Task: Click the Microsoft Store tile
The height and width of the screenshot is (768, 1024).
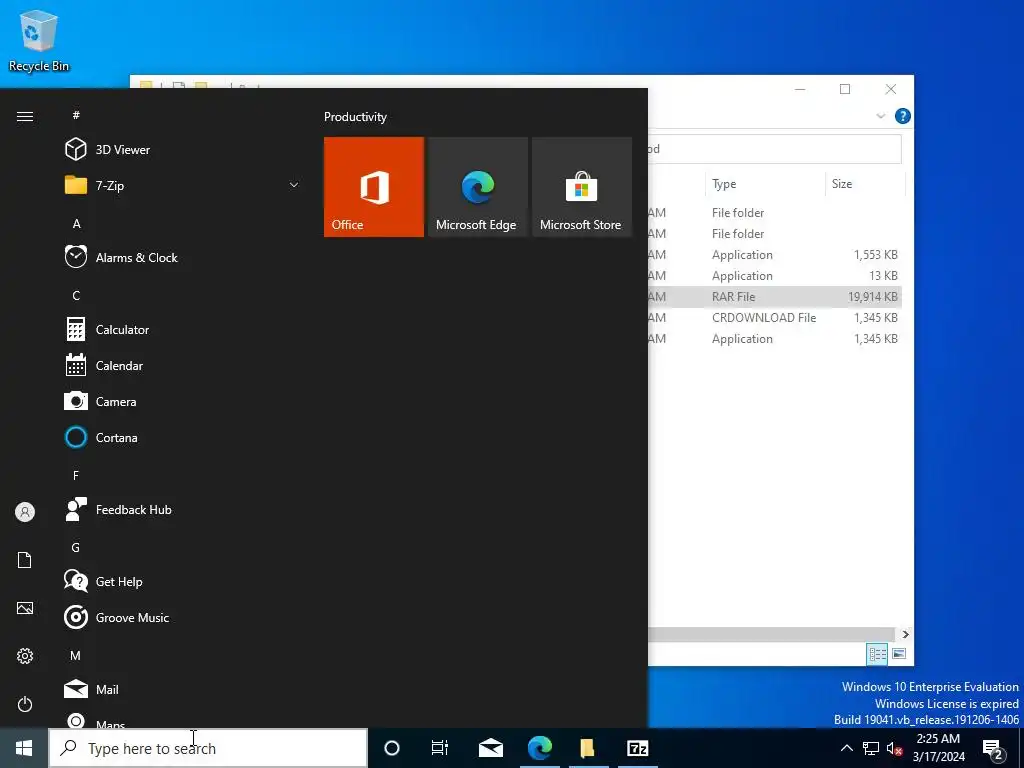Action: pos(582,187)
